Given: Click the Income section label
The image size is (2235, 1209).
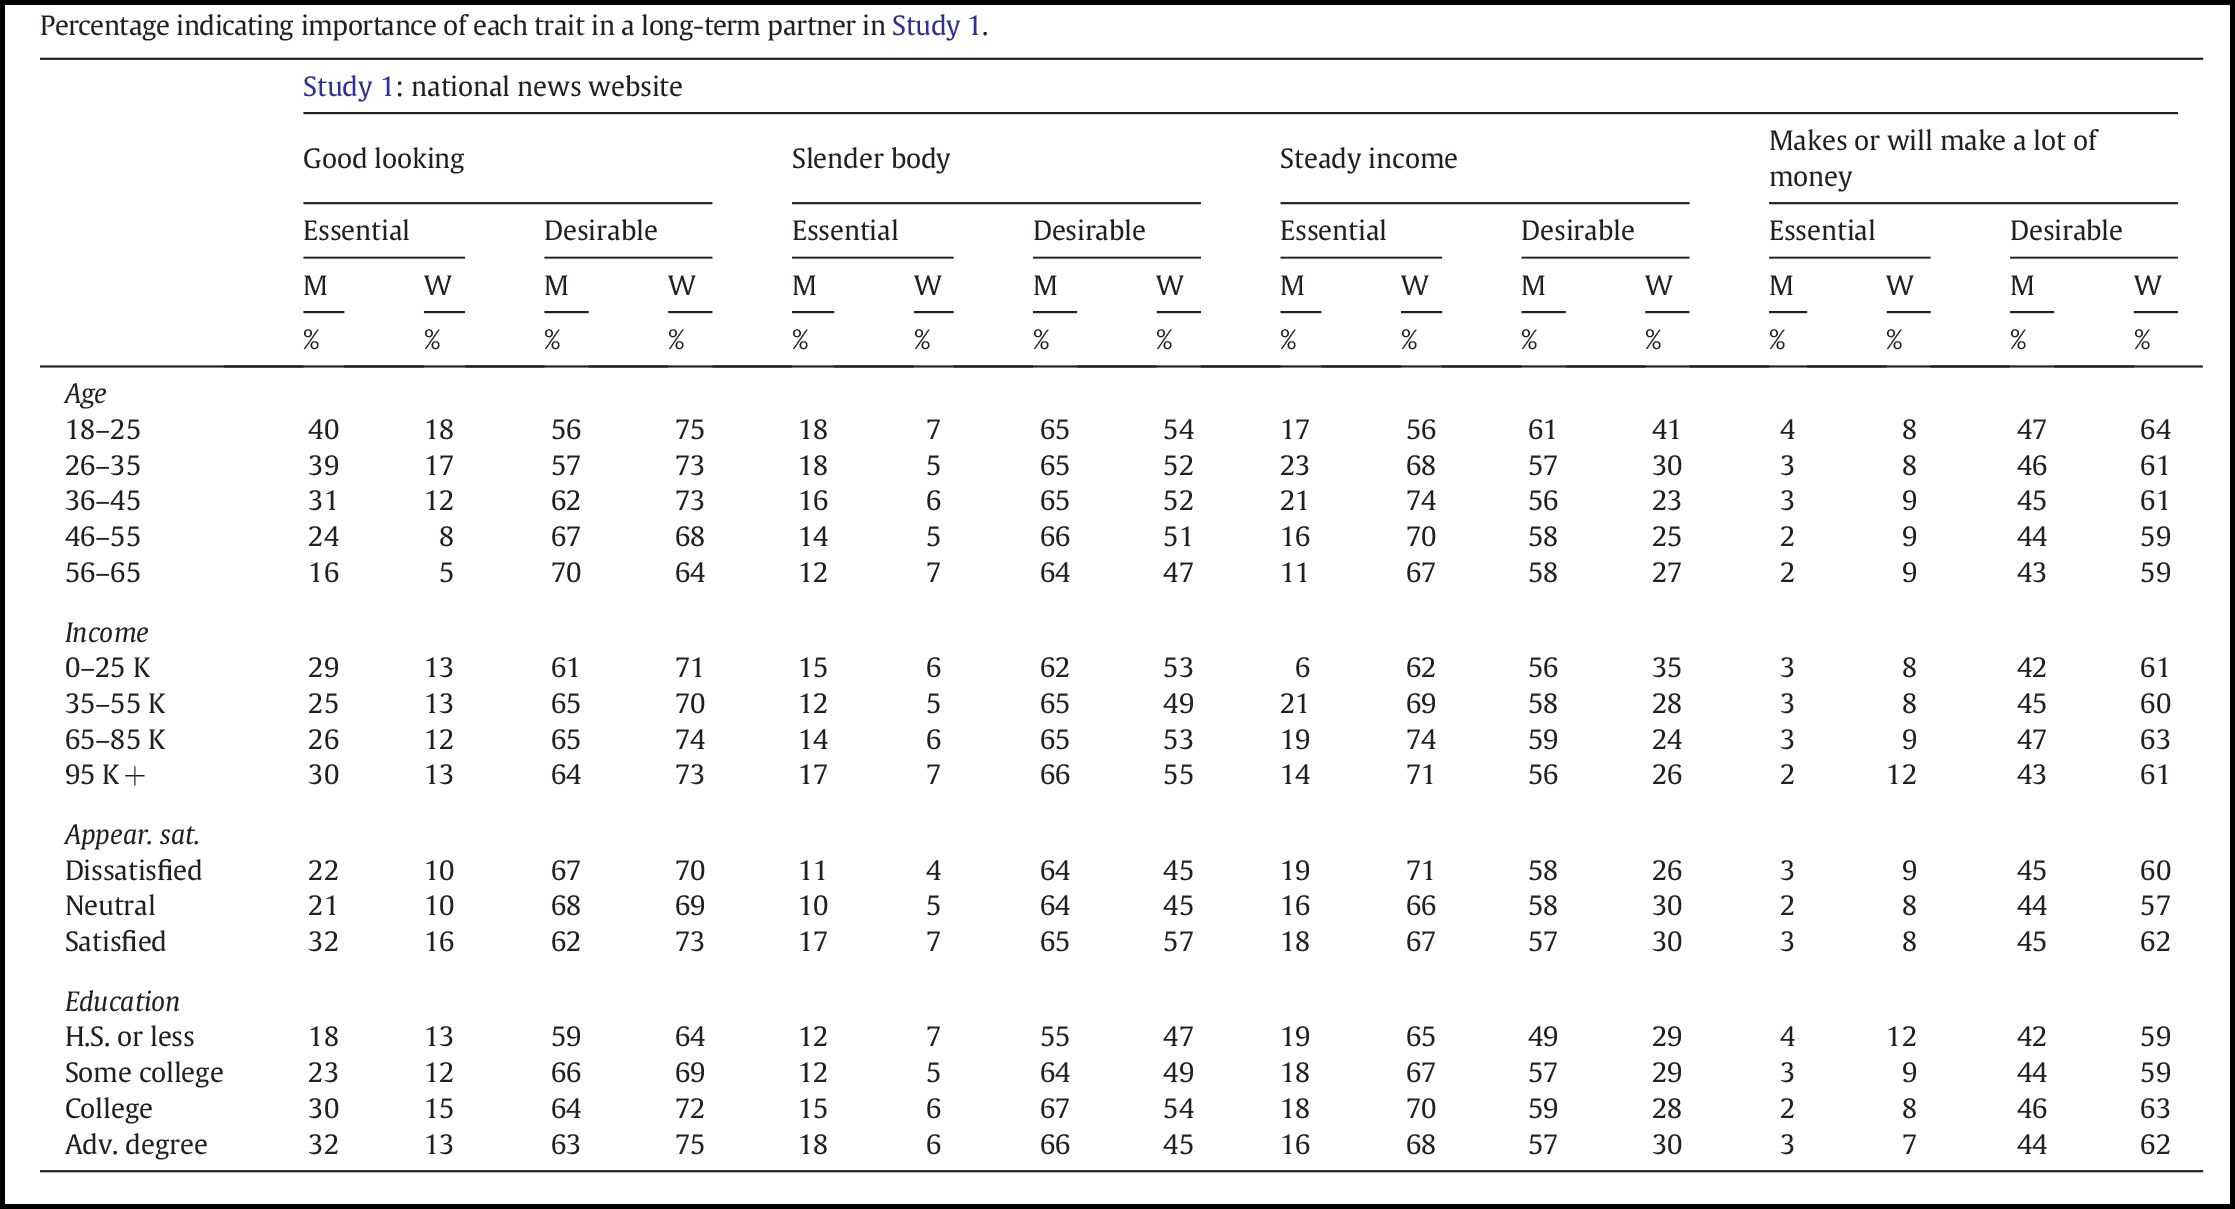Looking at the screenshot, I should pyautogui.click(x=106, y=633).
